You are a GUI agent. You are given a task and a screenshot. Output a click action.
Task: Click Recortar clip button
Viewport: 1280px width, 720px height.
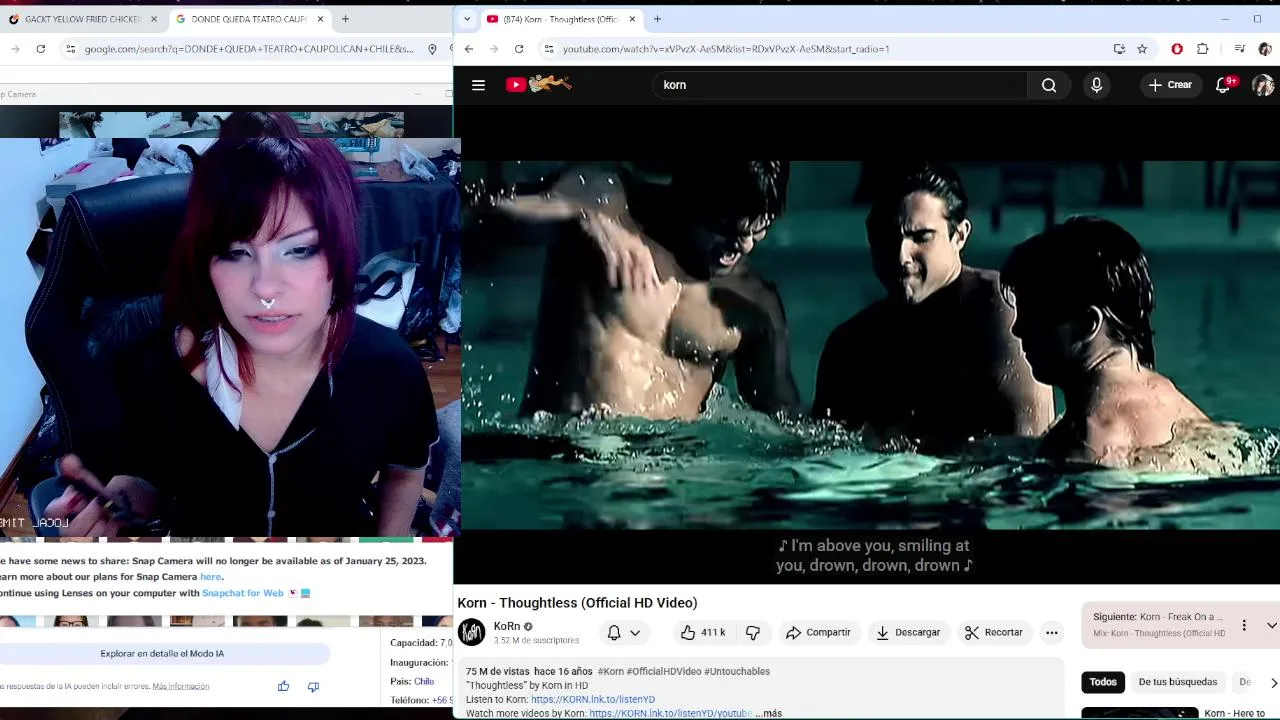pyautogui.click(x=993, y=632)
